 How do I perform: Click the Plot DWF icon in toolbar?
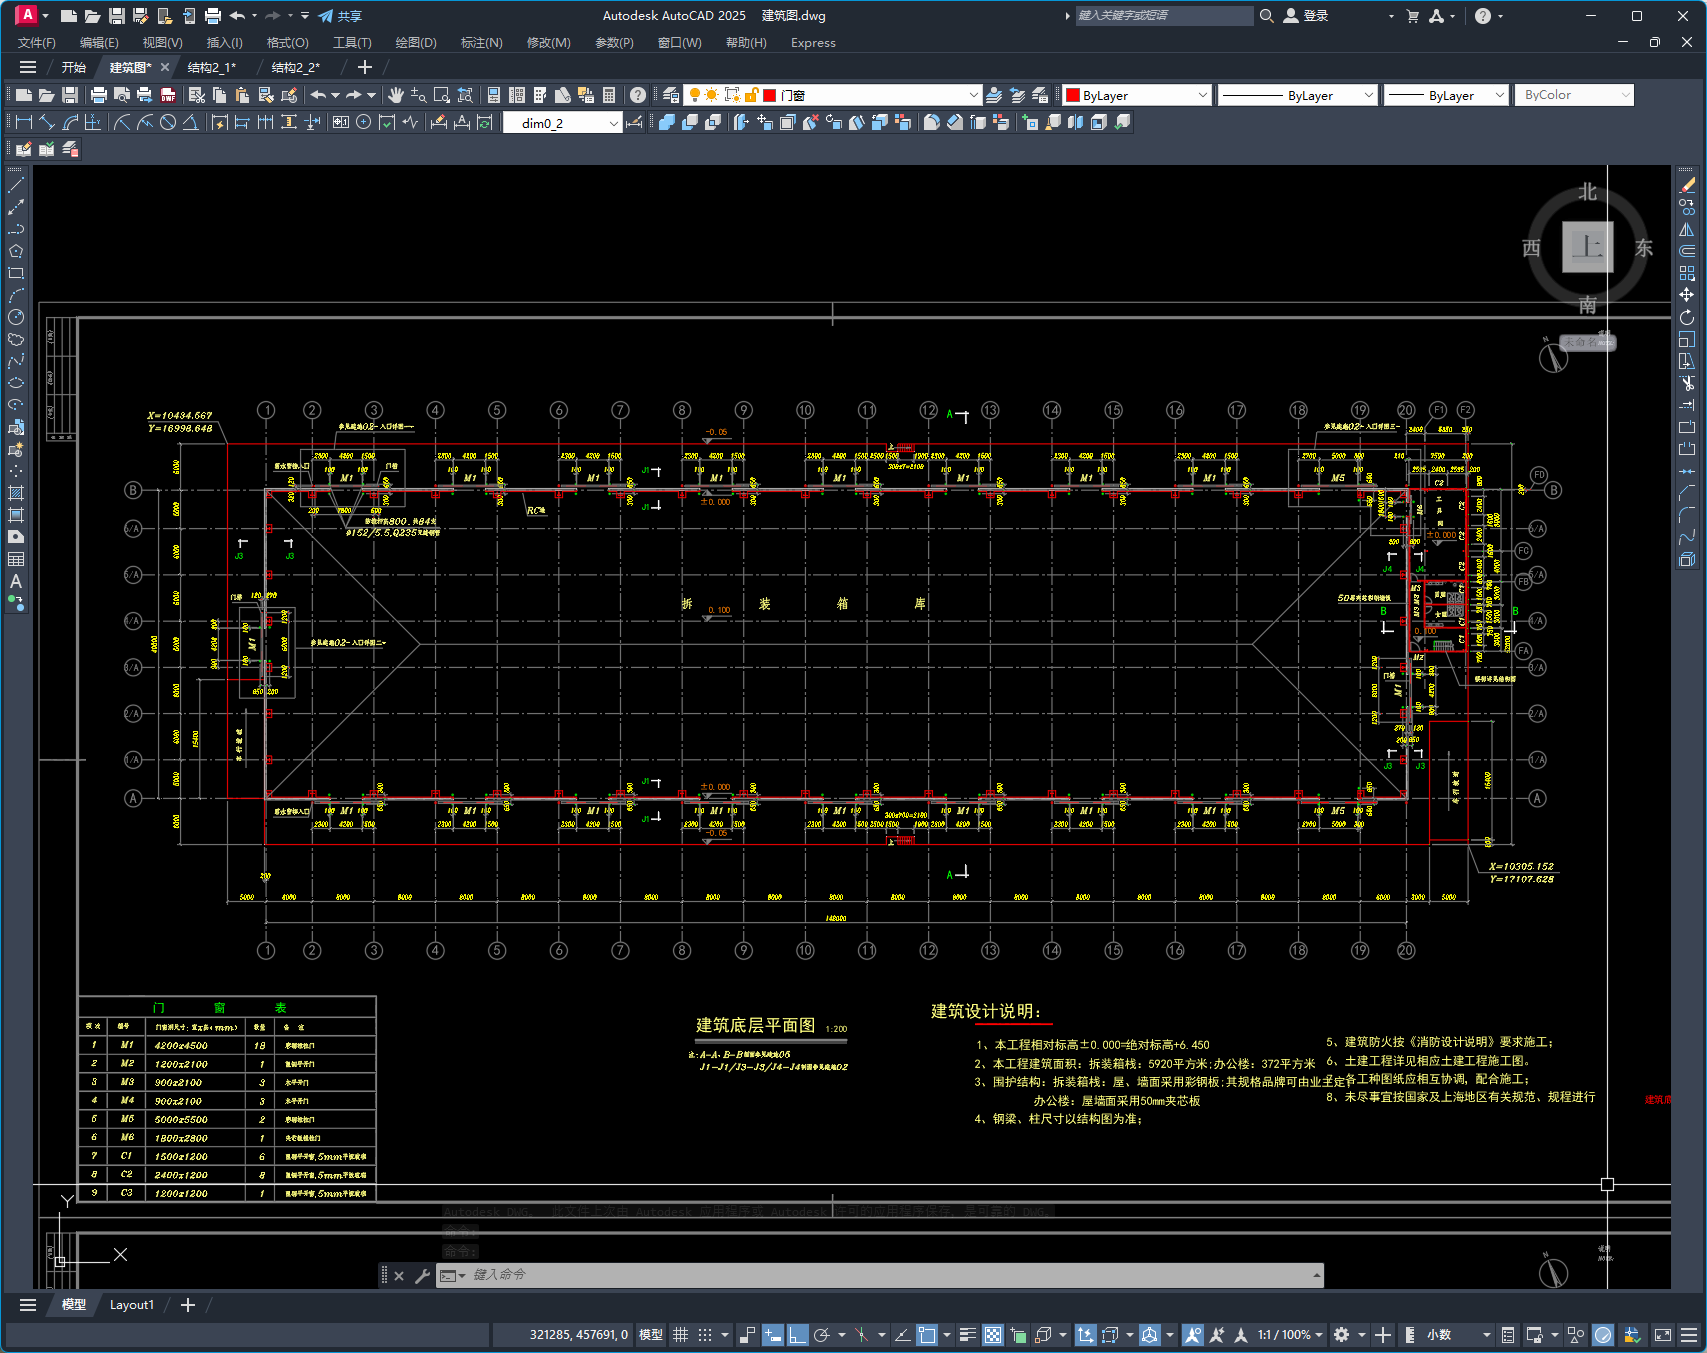point(168,95)
